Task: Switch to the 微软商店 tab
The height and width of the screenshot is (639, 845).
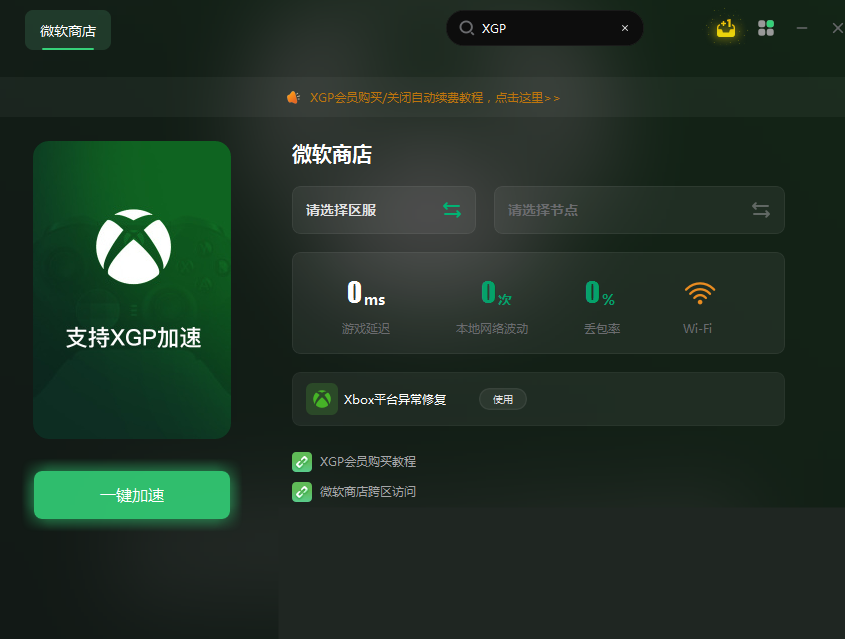Action: [x=68, y=31]
